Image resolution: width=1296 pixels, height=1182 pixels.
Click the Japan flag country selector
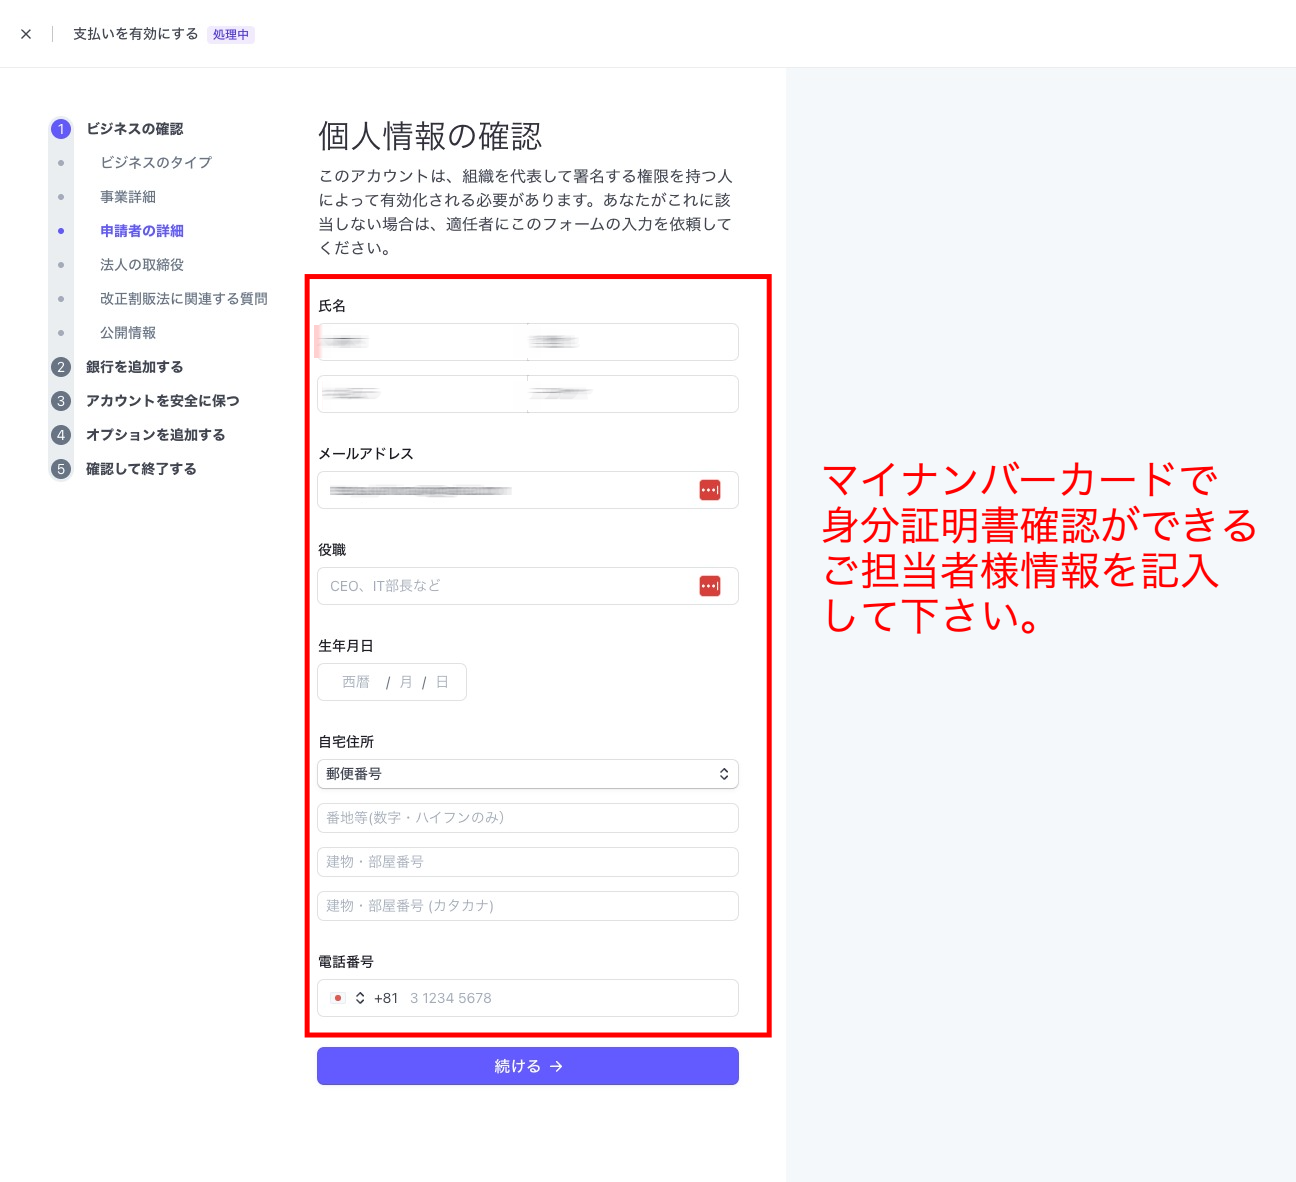click(338, 998)
